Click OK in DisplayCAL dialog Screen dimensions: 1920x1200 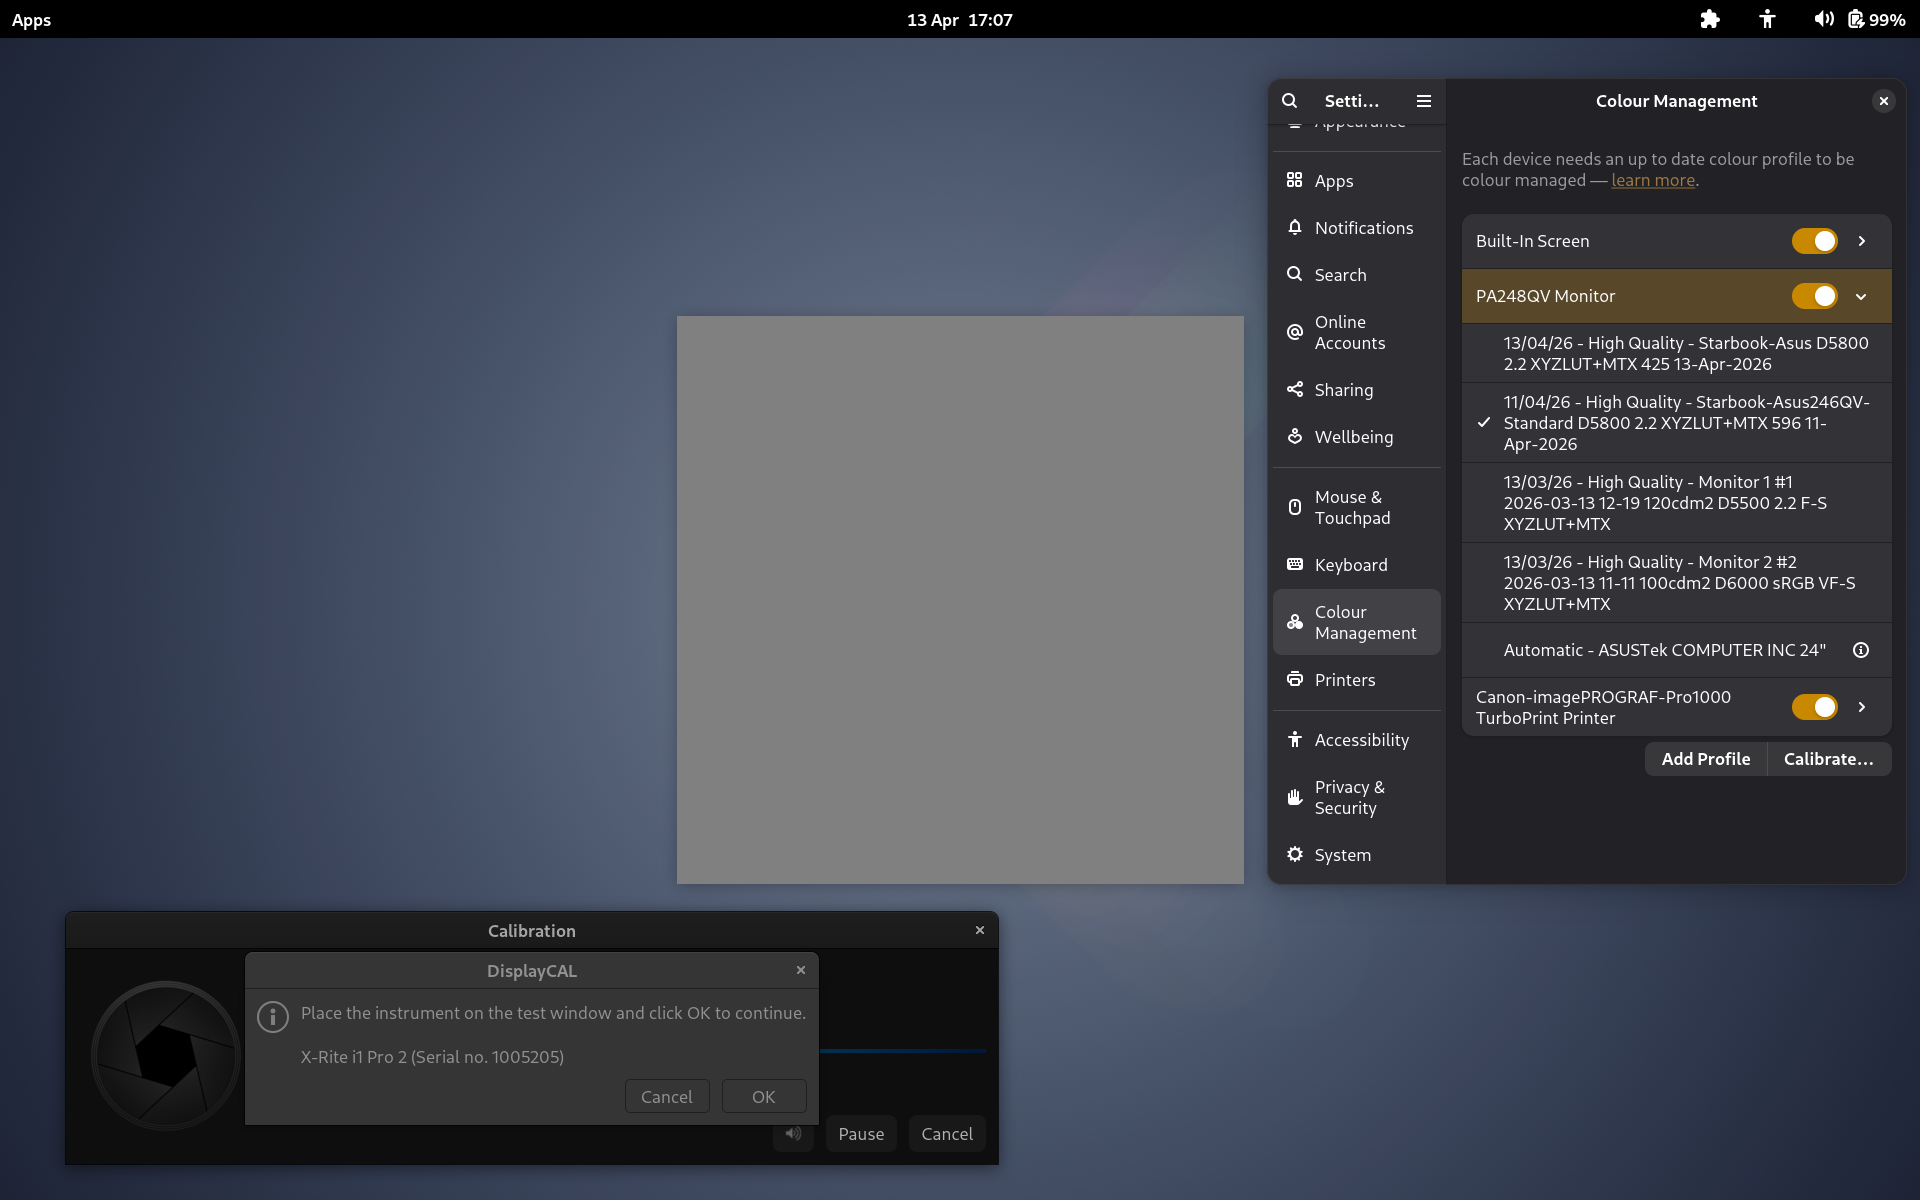763,1097
